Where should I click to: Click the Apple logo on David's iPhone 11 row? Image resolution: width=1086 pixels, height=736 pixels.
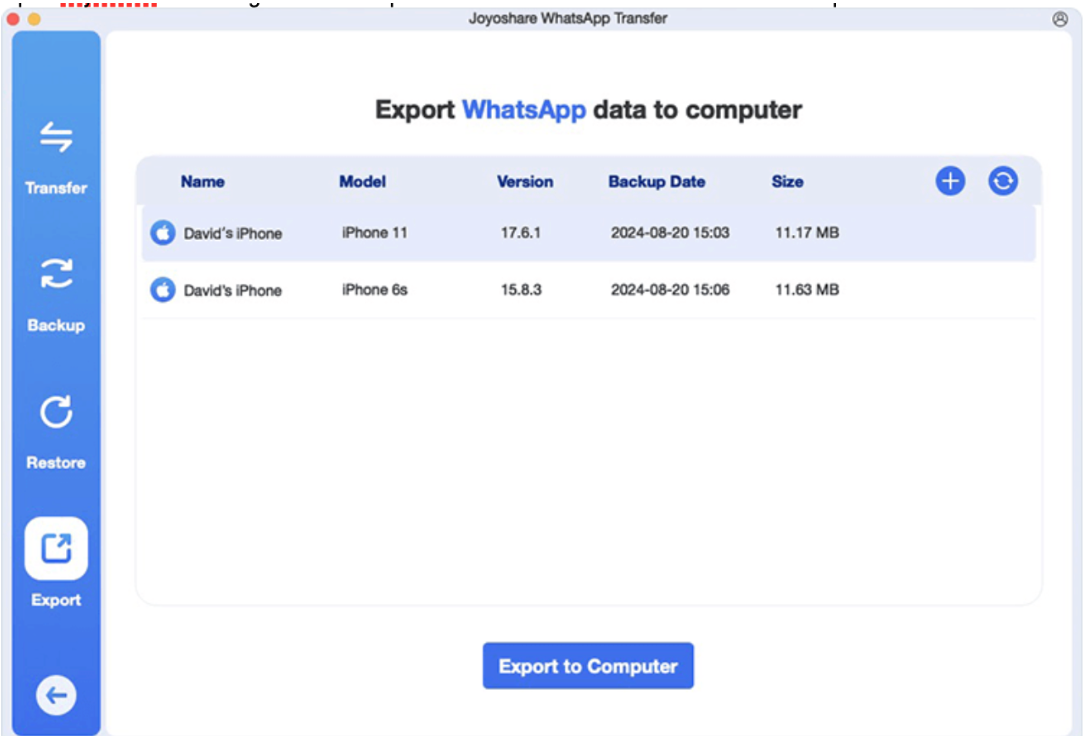162,232
